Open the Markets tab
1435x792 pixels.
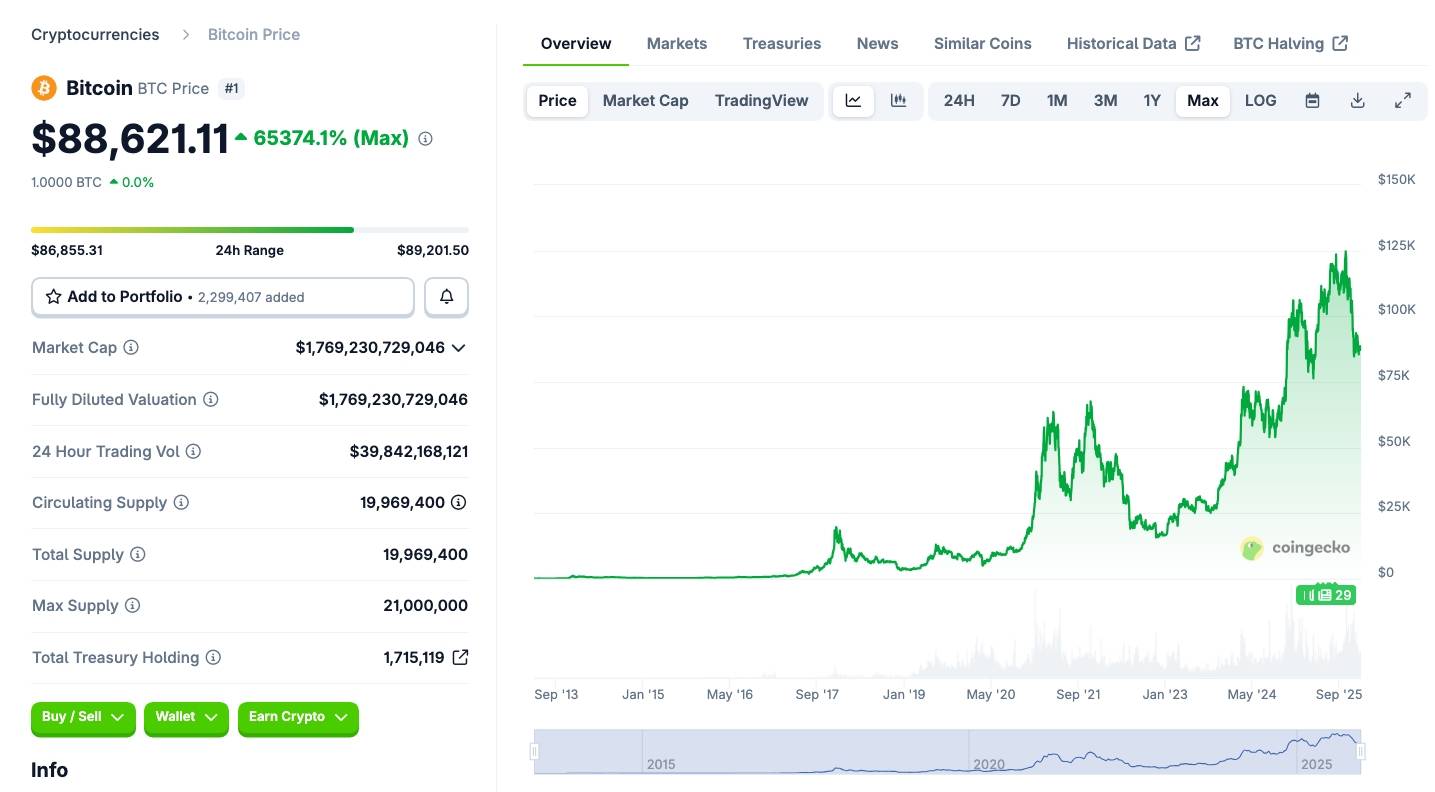[677, 43]
